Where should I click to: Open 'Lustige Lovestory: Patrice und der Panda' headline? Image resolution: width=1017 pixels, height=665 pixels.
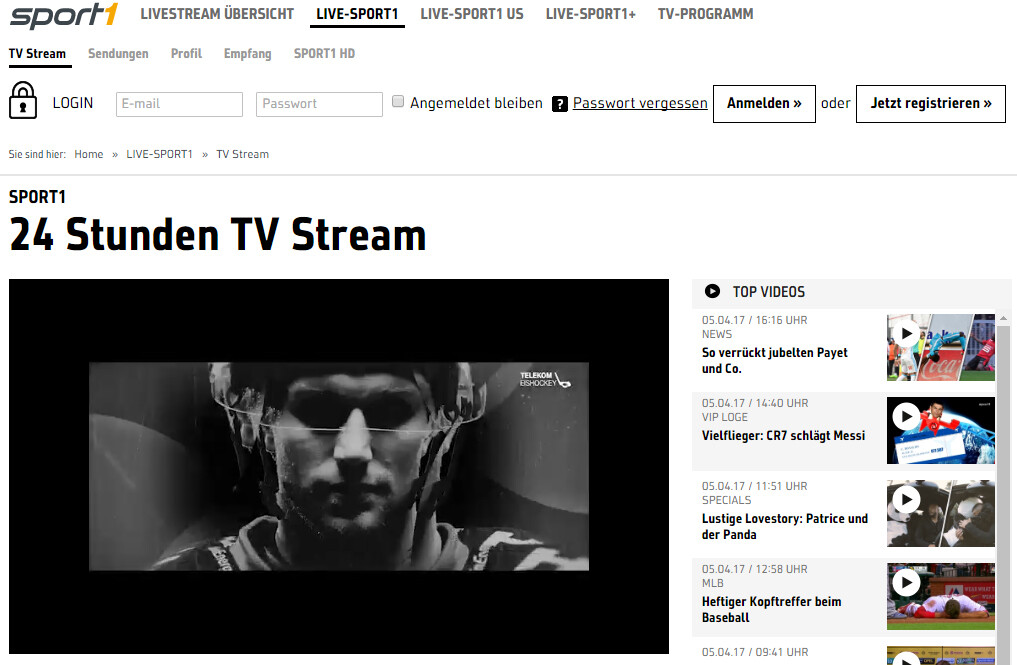(785, 527)
